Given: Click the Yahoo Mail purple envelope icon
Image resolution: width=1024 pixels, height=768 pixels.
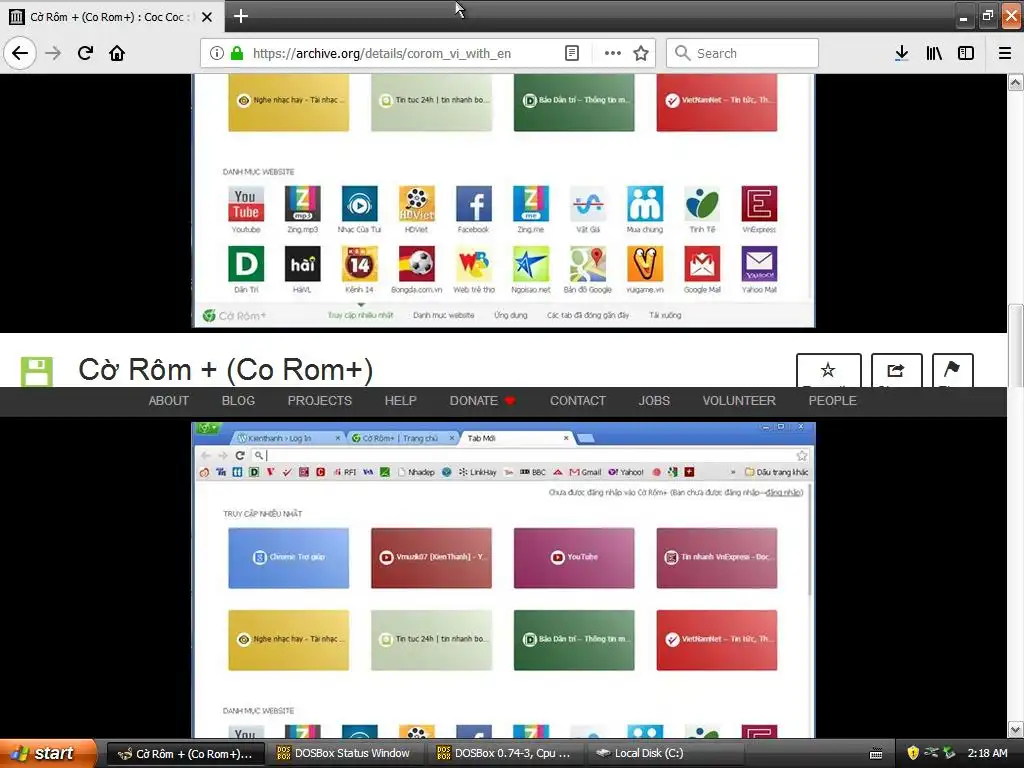Looking at the screenshot, I should [759, 264].
